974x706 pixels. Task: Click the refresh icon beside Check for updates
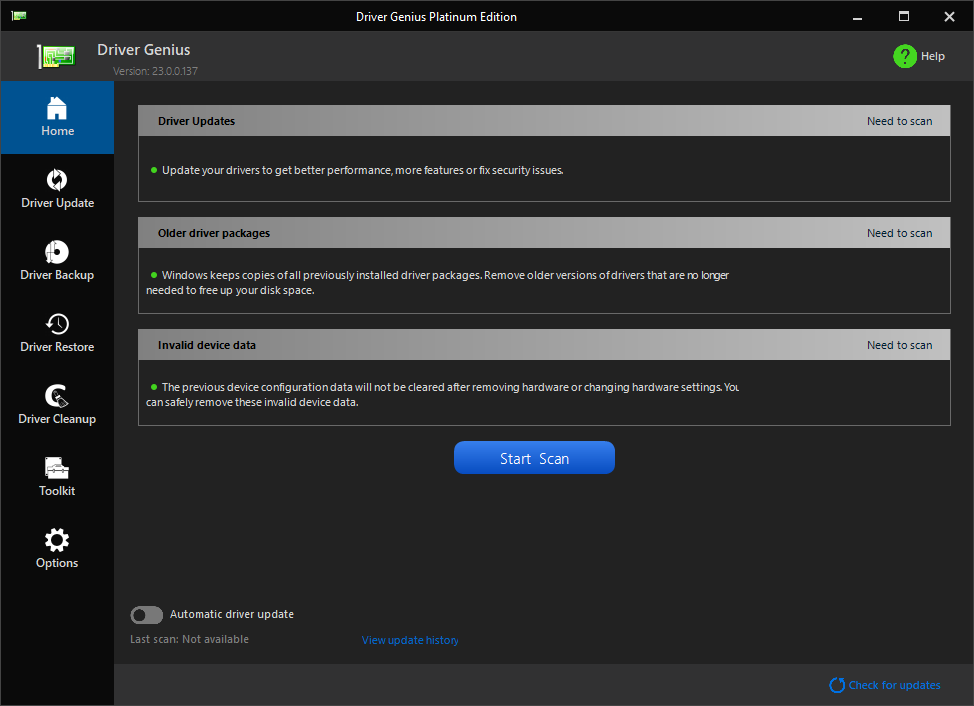(837, 685)
